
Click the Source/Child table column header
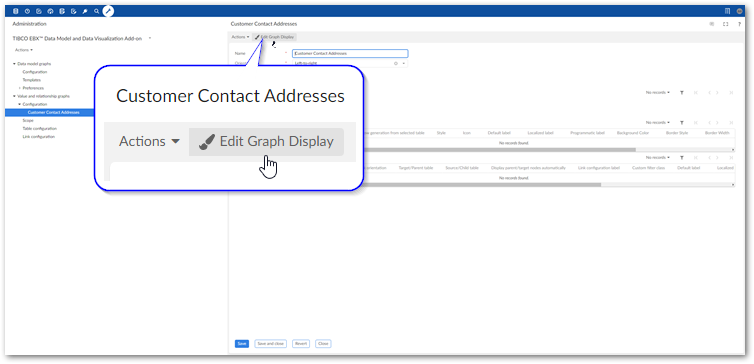[462, 168]
